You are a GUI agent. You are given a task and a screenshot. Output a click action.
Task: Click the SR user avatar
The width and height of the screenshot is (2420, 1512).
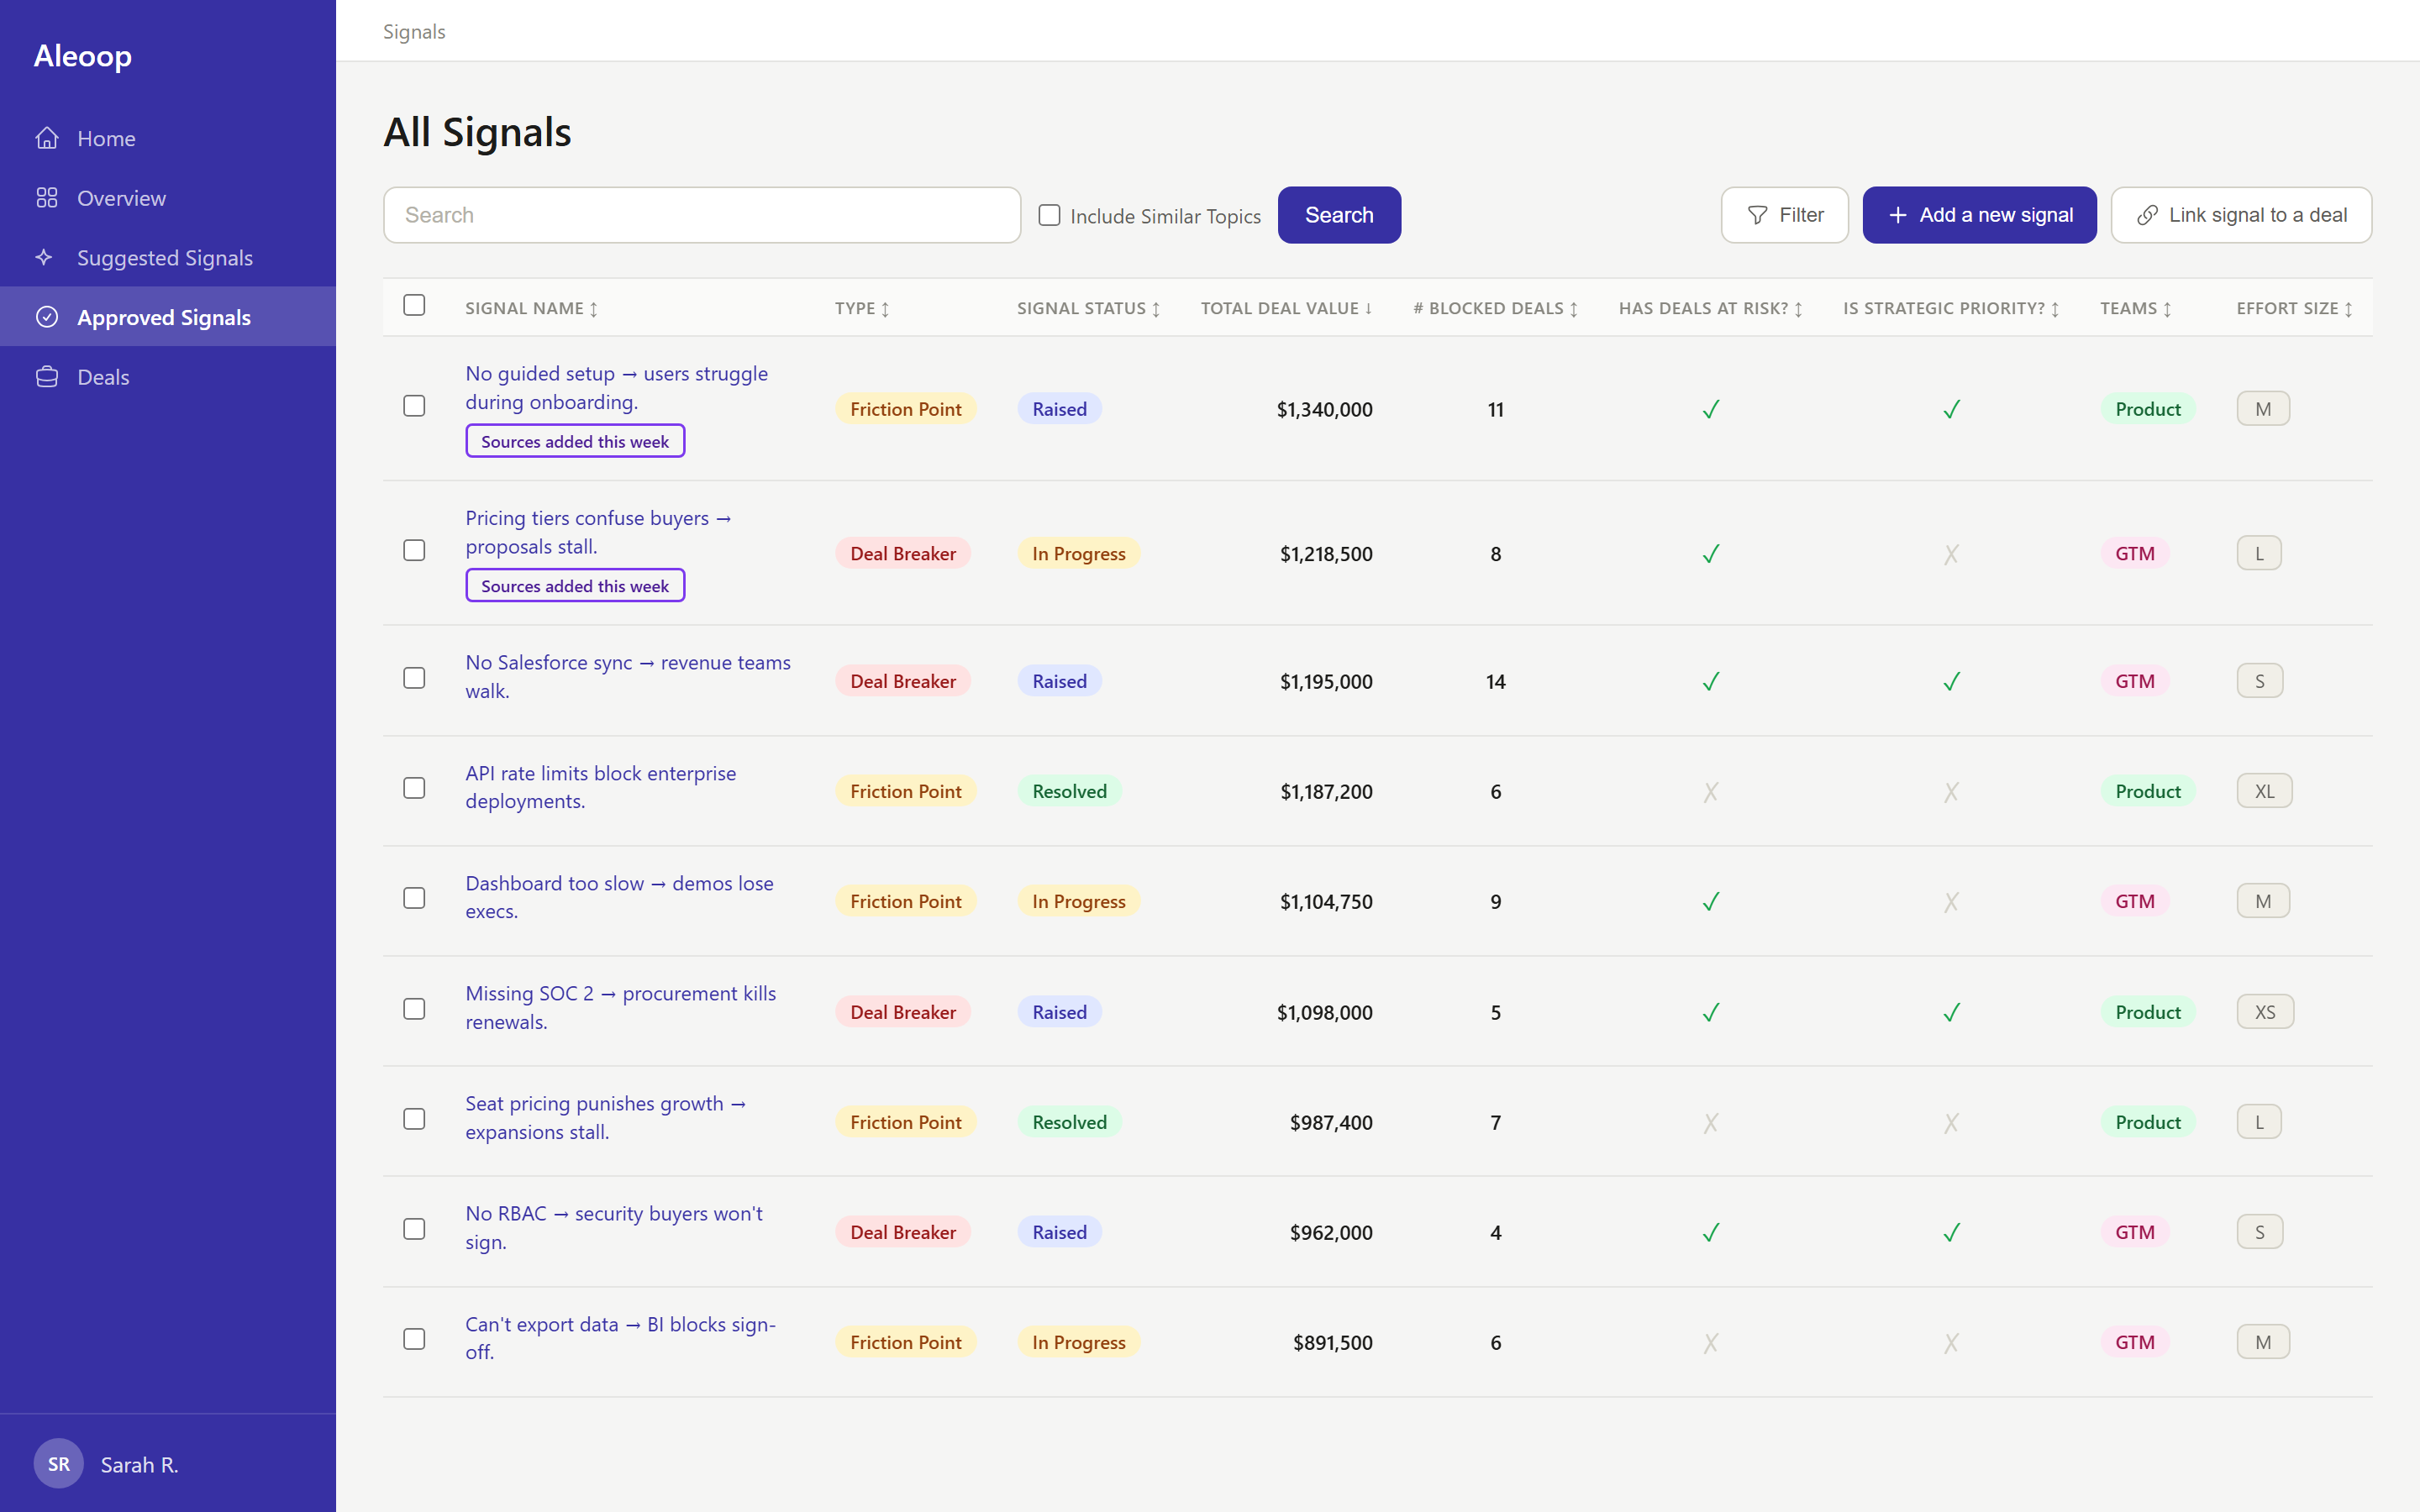pyautogui.click(x=59, y=1464)
